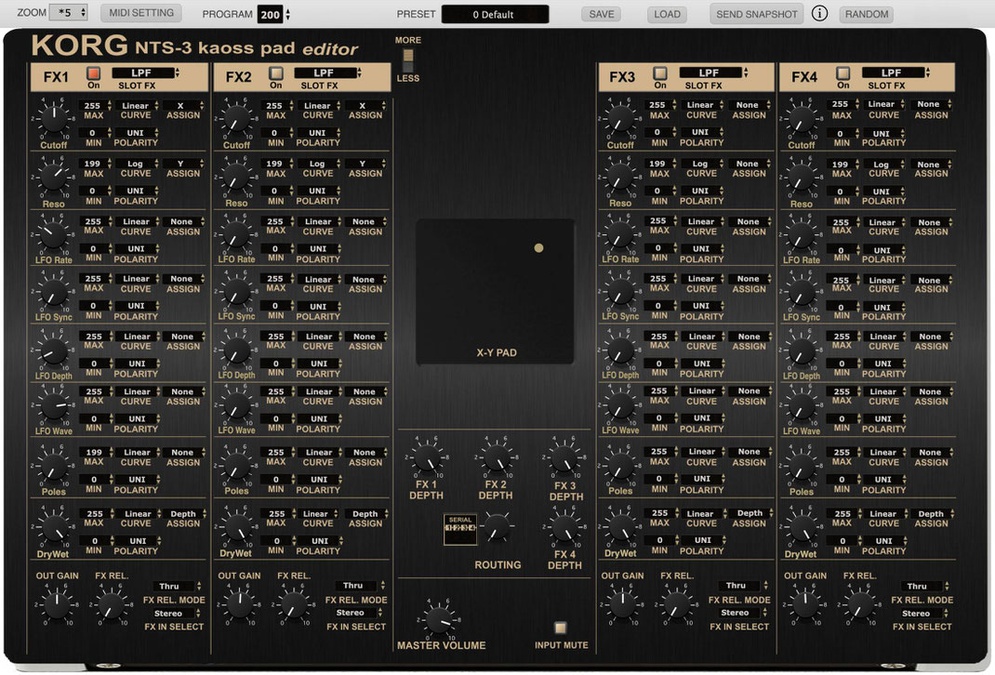Click the info icon near Send Snapshot

(x=819, y=14)
